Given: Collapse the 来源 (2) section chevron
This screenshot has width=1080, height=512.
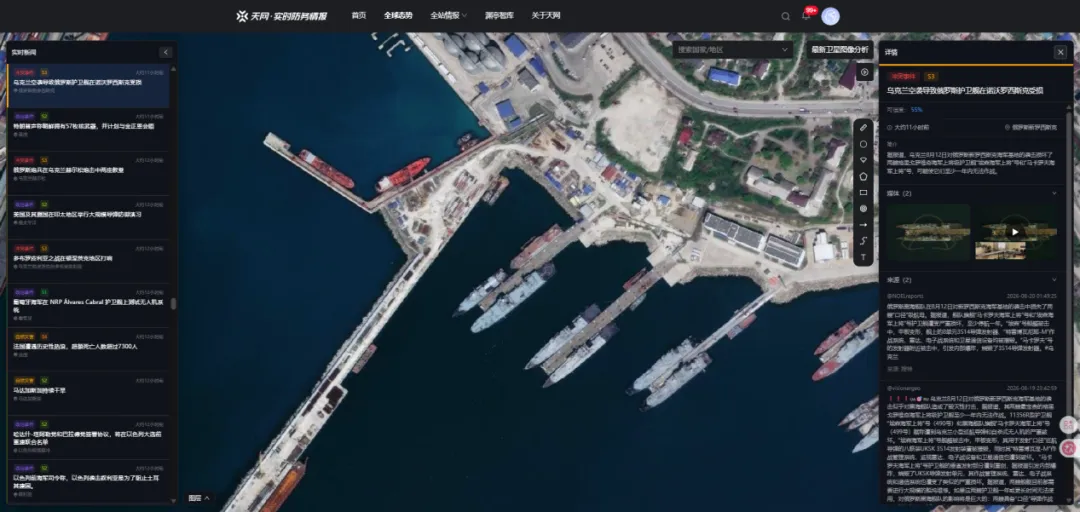Looking at the screenshot, I should [x=1054, y=280].
